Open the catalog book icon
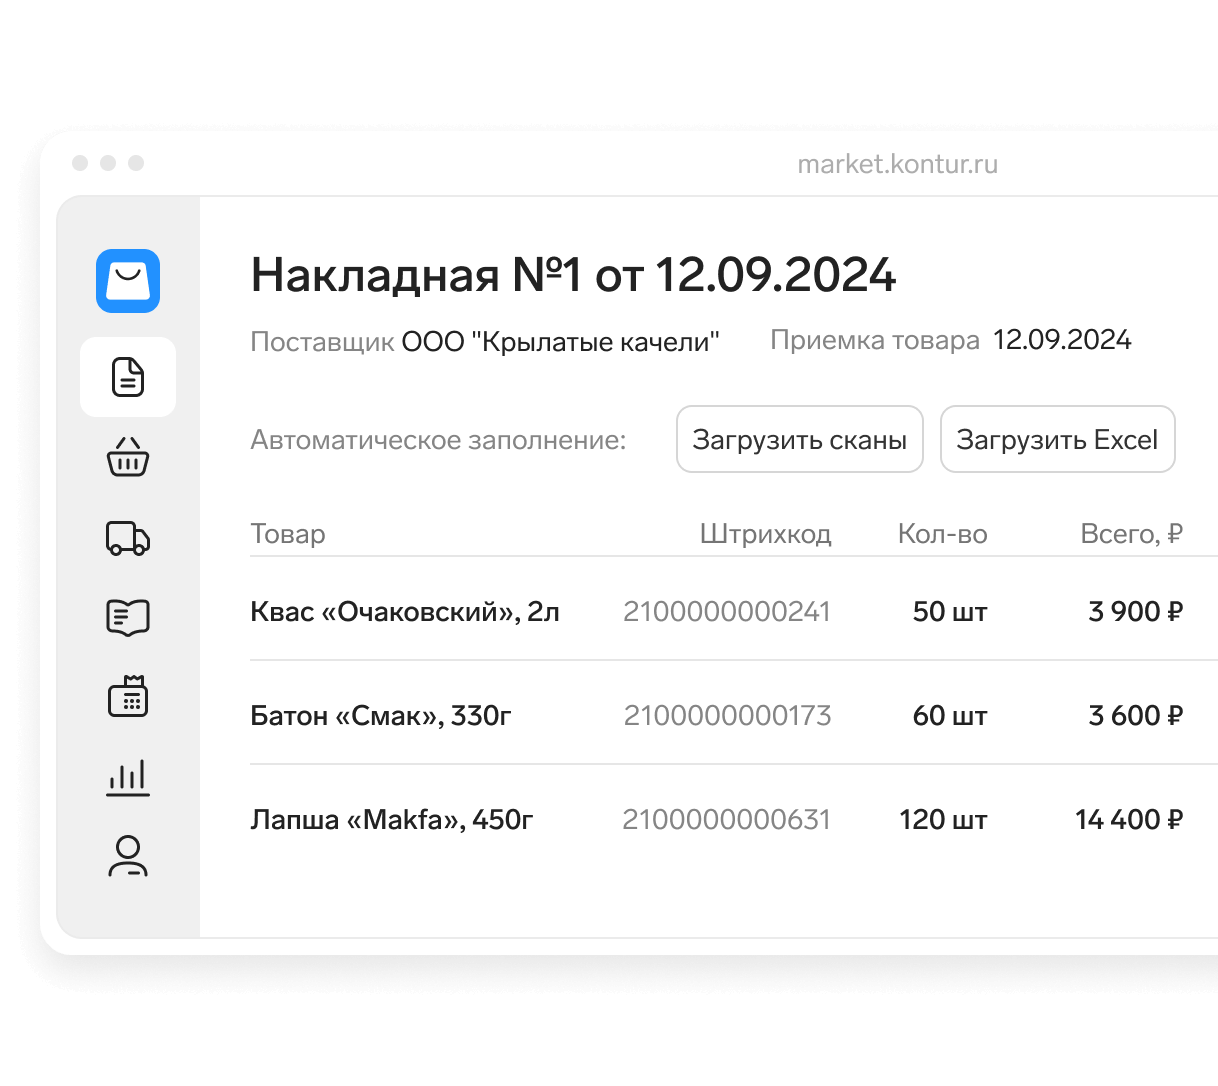 tap(128, 617)
